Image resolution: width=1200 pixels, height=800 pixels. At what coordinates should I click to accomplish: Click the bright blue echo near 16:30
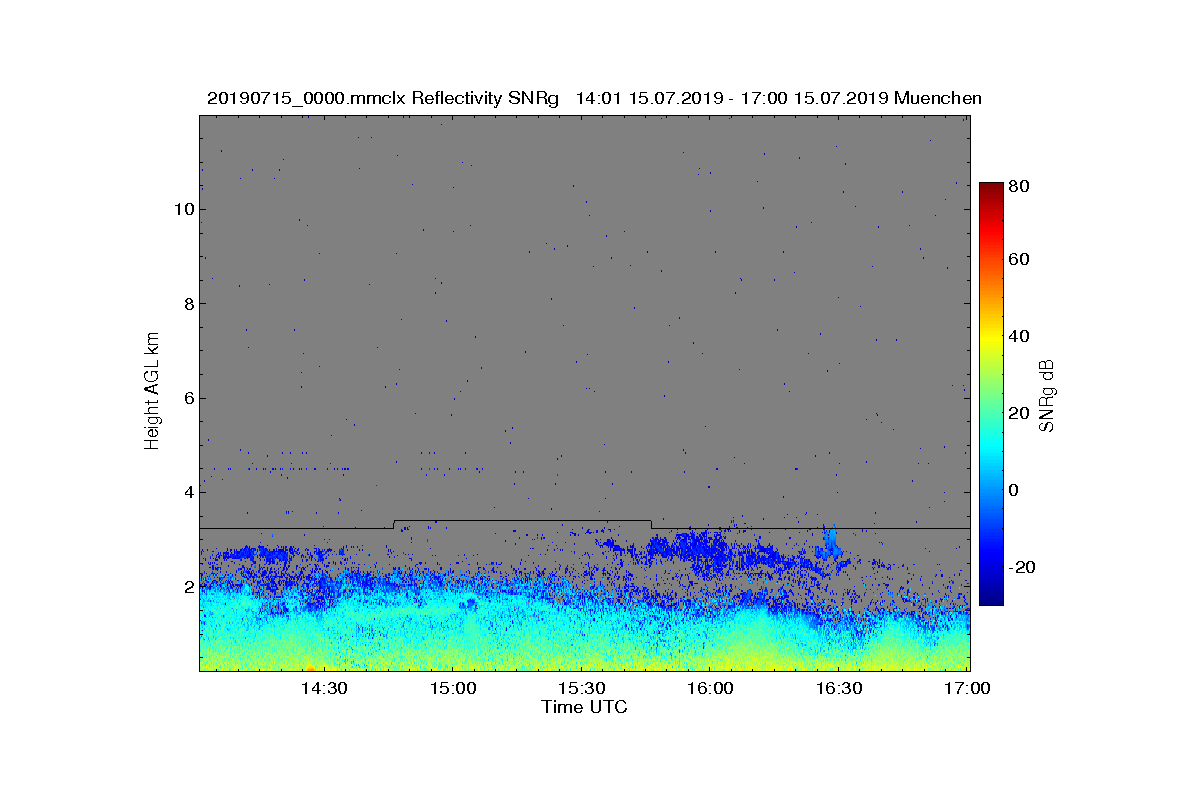831,544
